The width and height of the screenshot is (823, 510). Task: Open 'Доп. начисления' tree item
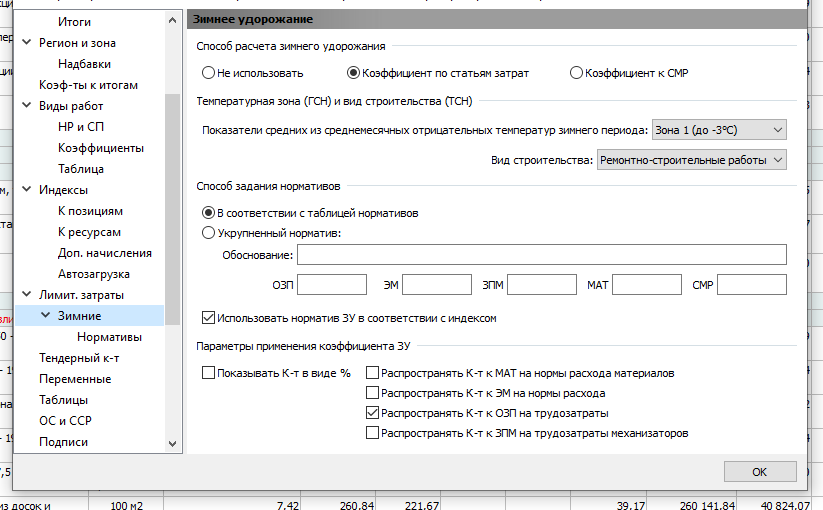(x=104, y=252)
